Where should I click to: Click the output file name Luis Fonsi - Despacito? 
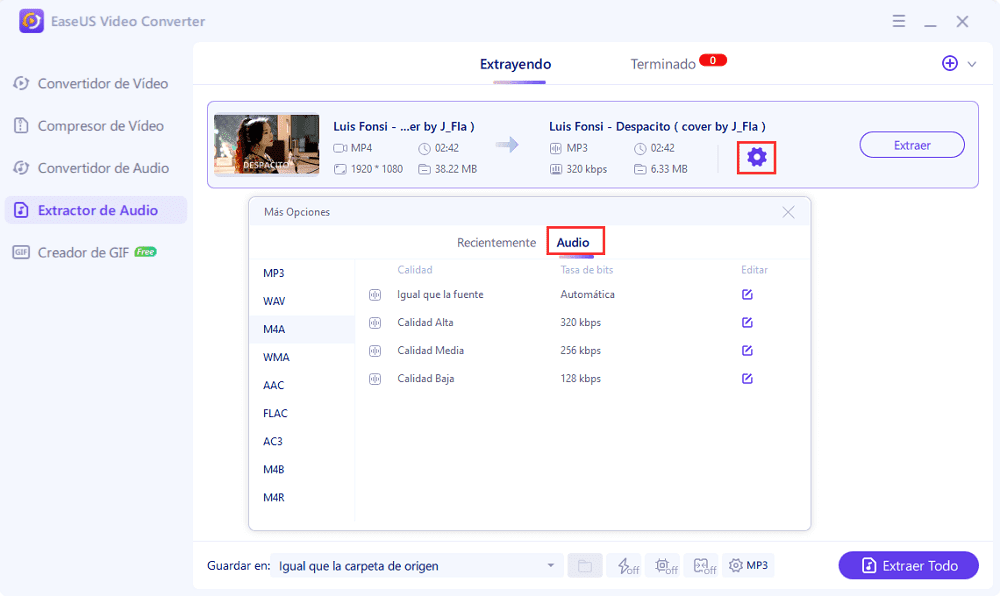click(x=658, y=126)
